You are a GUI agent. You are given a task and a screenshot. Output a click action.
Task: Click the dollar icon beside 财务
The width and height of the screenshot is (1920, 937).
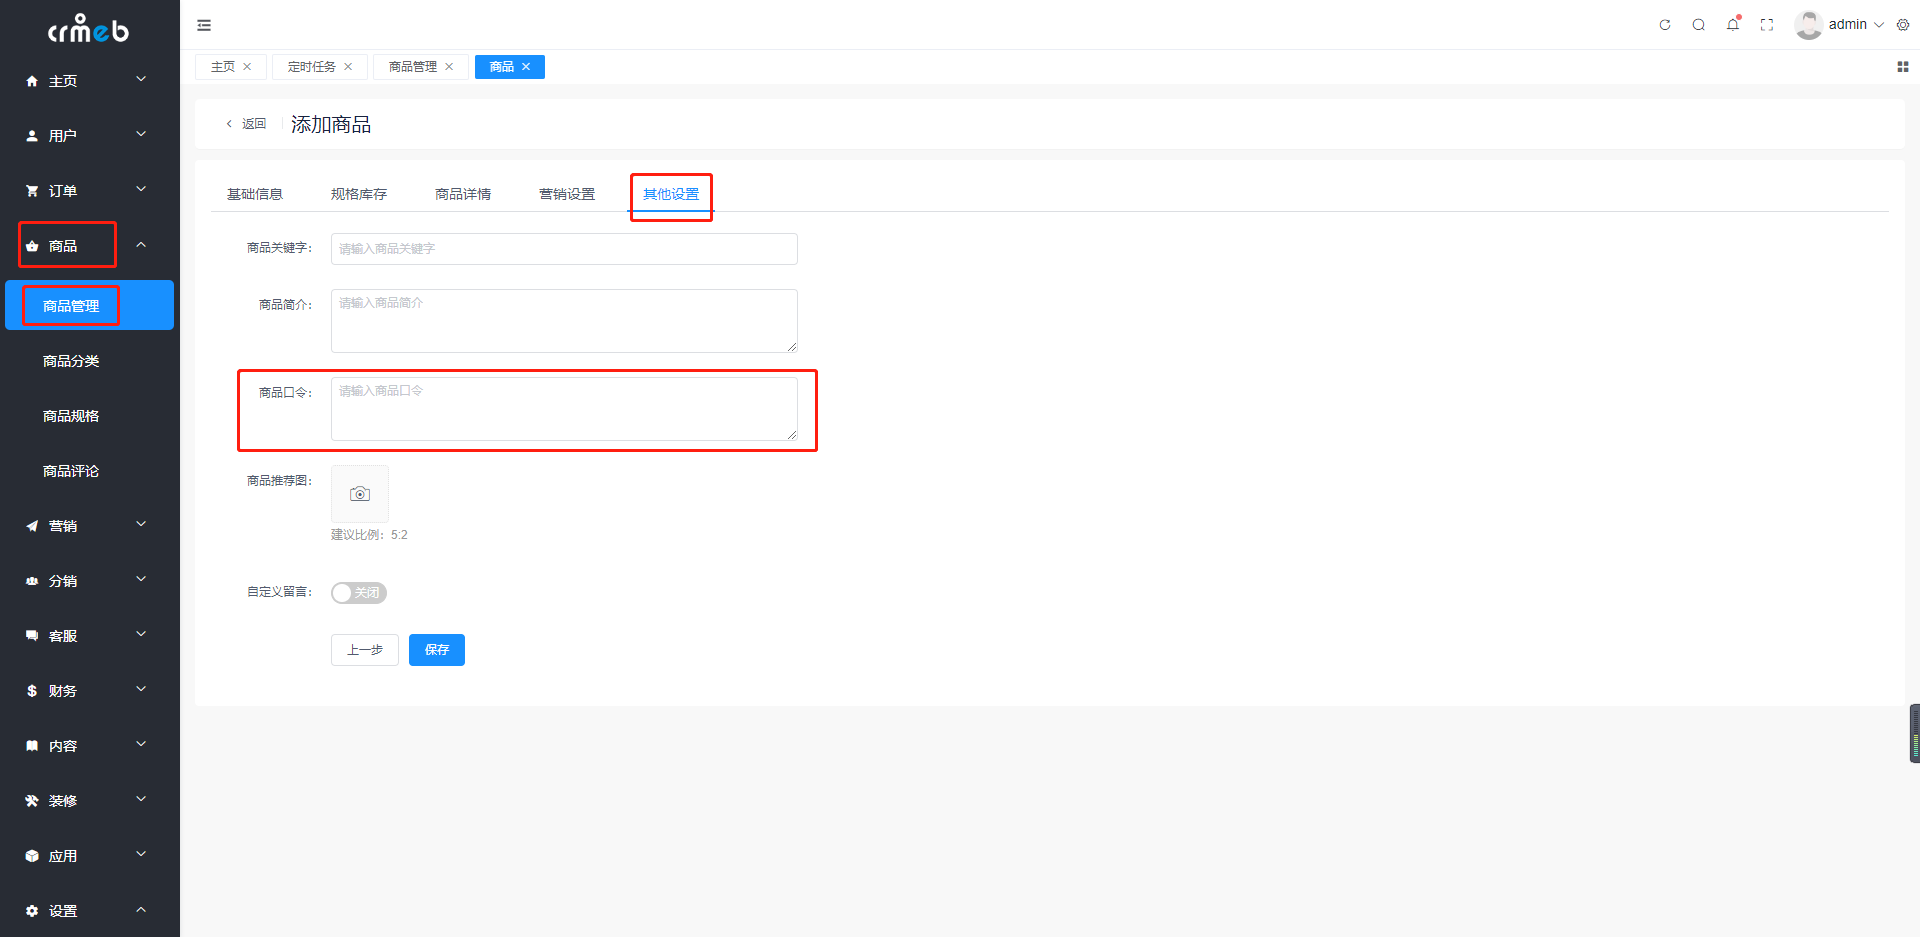32,691
